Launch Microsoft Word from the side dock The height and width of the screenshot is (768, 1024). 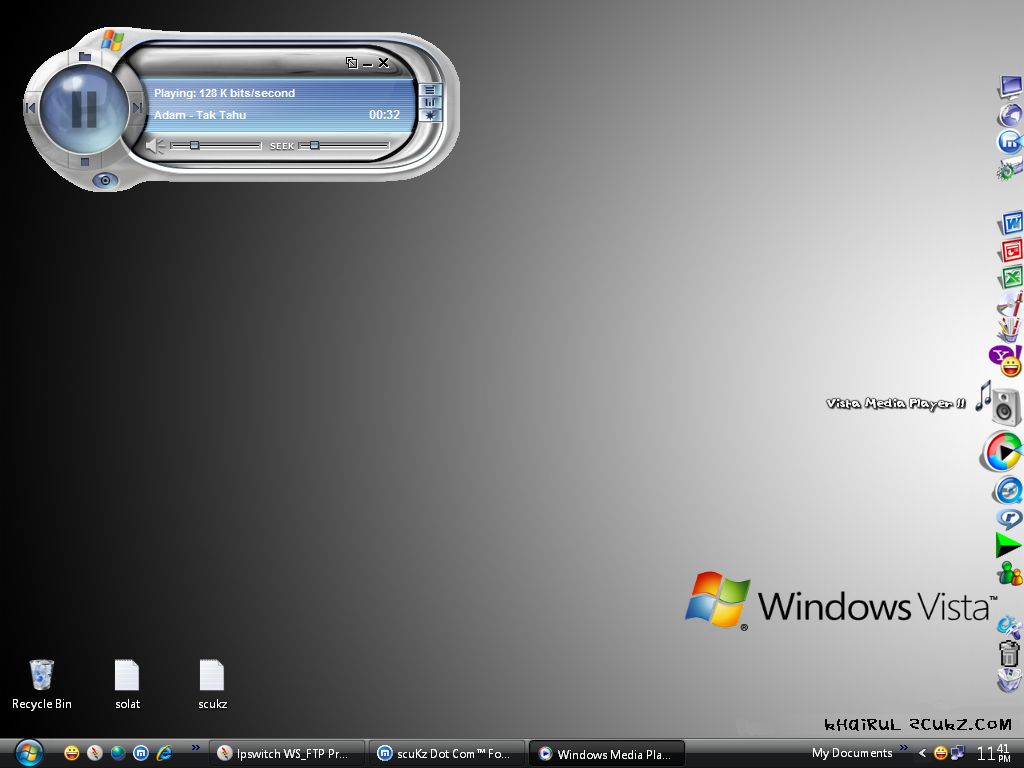[x=1011, y=223]
